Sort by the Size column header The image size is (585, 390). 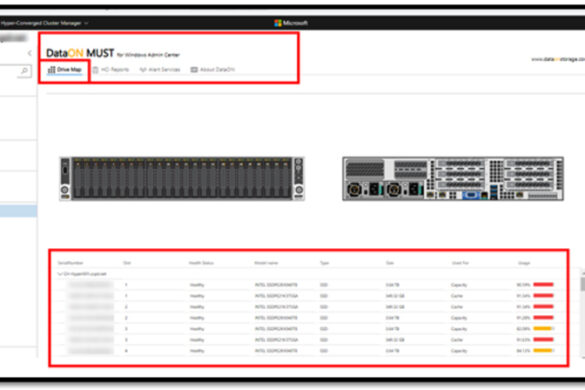(390, 263)
